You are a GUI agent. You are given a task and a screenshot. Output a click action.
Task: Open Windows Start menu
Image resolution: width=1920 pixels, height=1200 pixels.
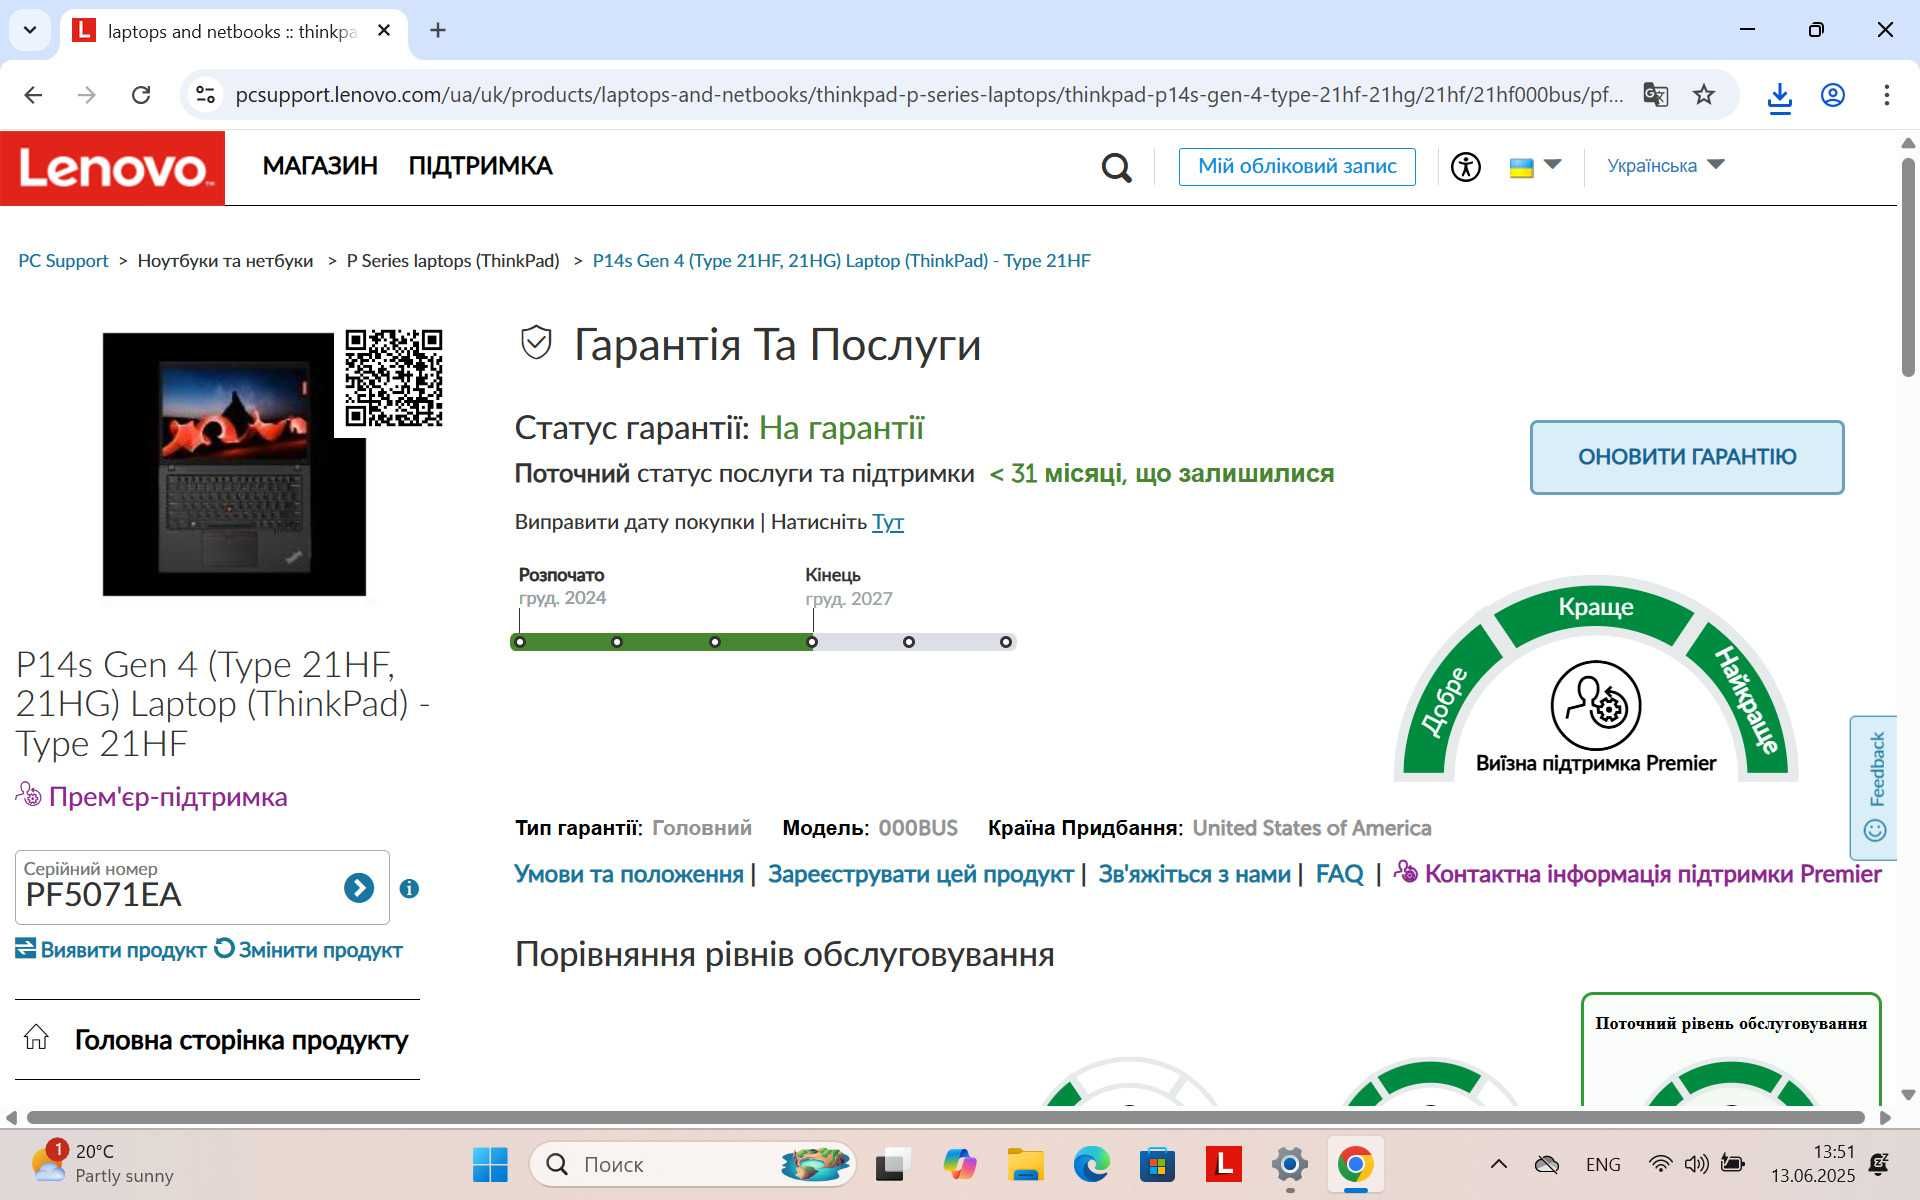tap(490, 1164)
